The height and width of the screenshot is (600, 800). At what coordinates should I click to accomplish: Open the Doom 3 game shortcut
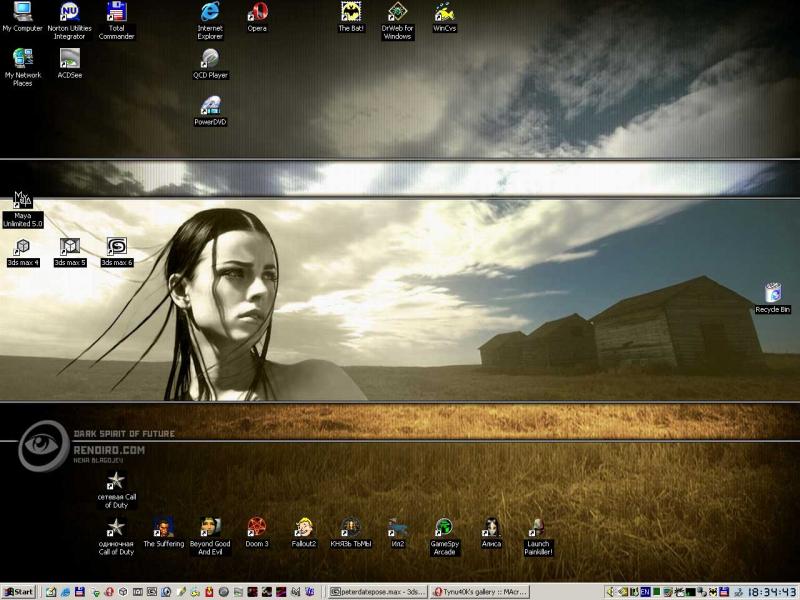coord(257,528)
